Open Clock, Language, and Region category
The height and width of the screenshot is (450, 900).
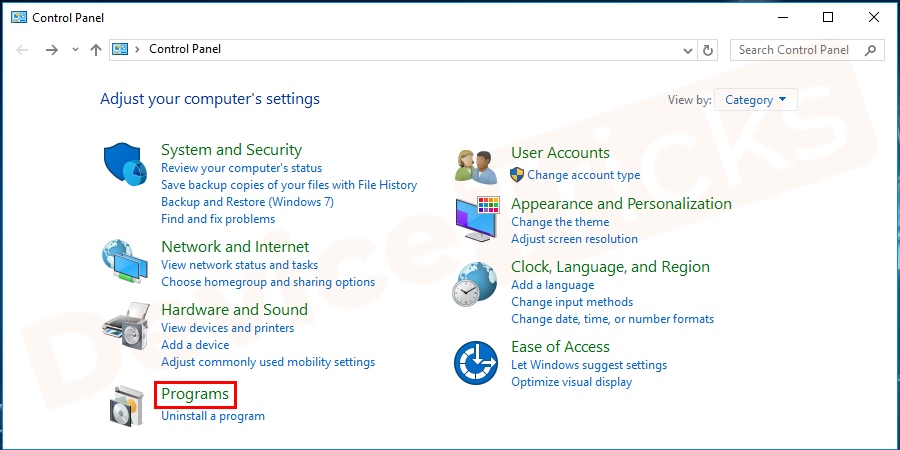click(611, 267)
